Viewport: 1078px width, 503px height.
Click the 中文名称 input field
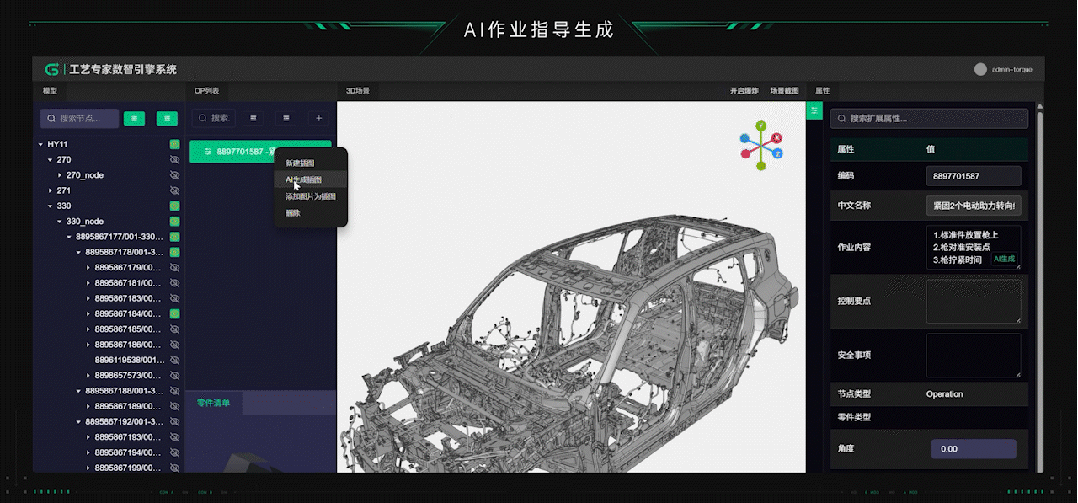point(974,205)
